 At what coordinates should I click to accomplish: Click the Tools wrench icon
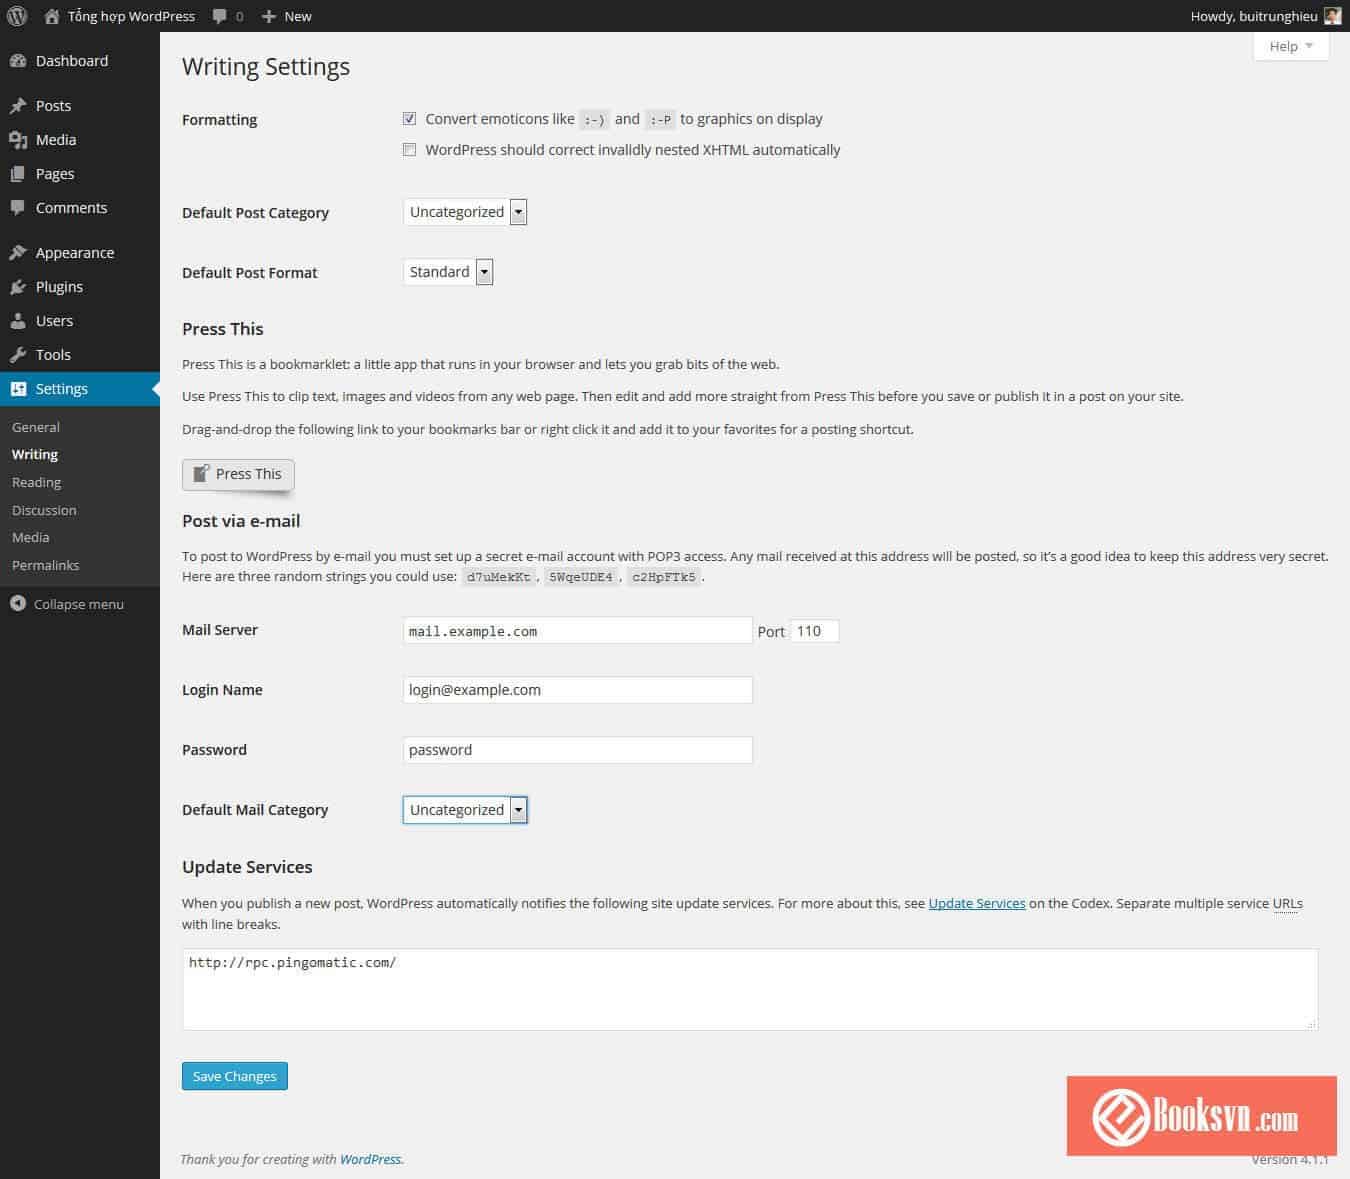[x=18, y=355]
